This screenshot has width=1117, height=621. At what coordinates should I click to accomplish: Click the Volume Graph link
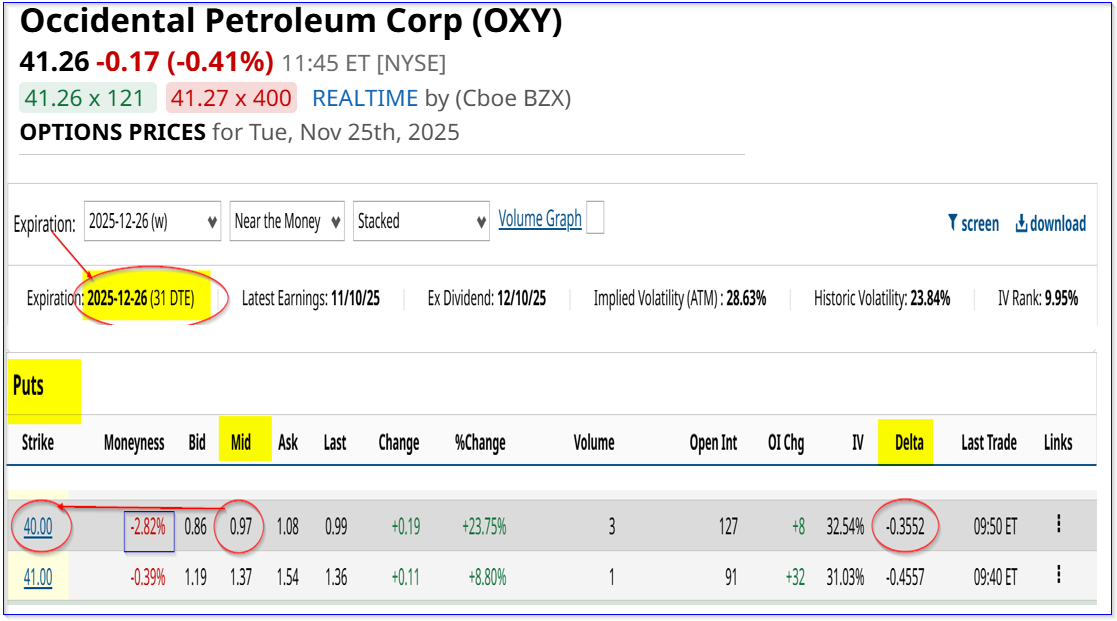(540, 219)
